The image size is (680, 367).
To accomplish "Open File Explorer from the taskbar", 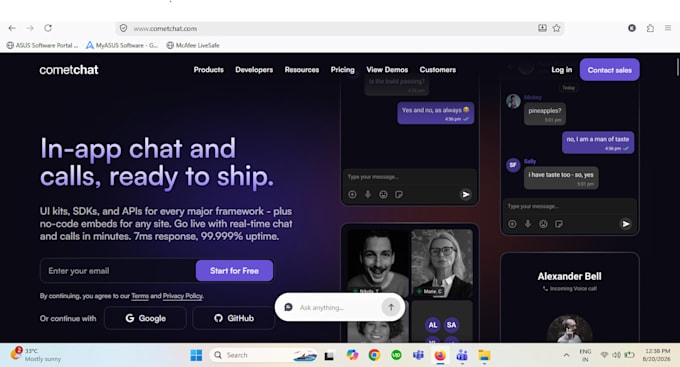I will (484, 355).
